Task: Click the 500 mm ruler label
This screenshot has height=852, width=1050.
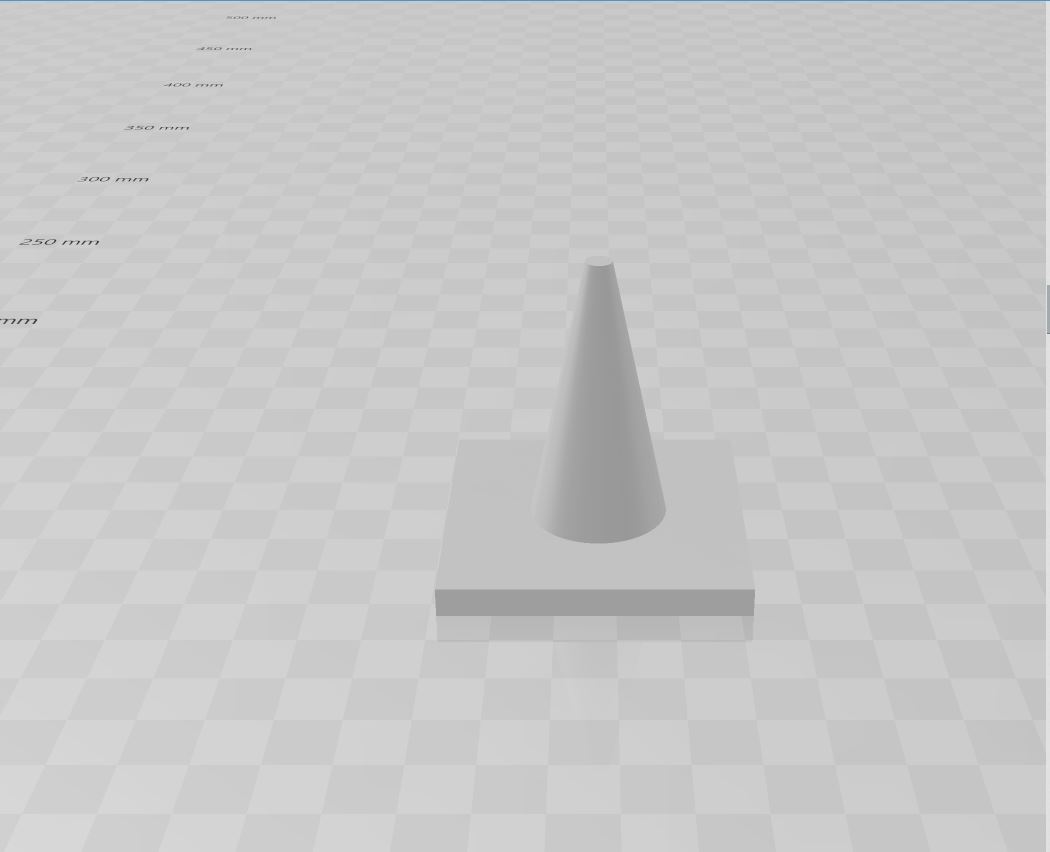Action: click(251, 16)
